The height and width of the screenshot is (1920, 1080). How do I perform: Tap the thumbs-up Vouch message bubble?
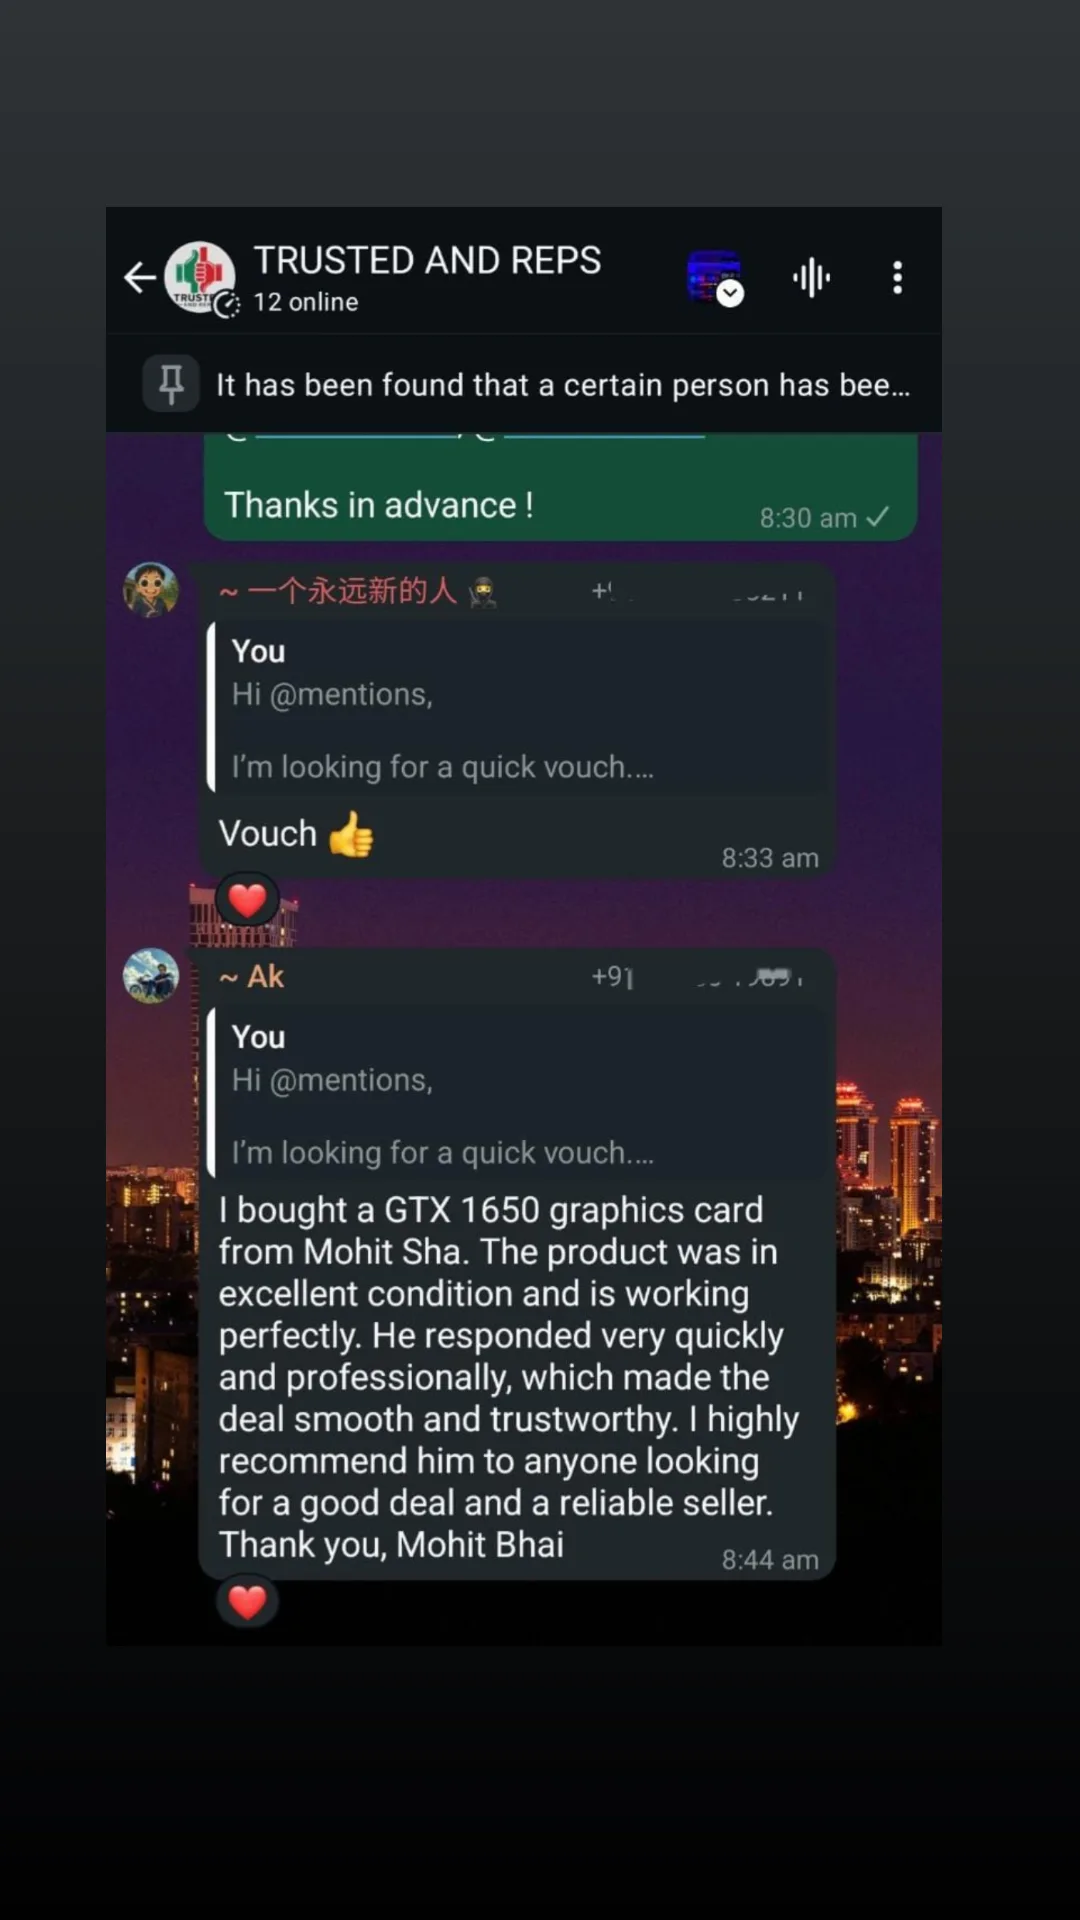pyautogui.click(x=517, y=722)
